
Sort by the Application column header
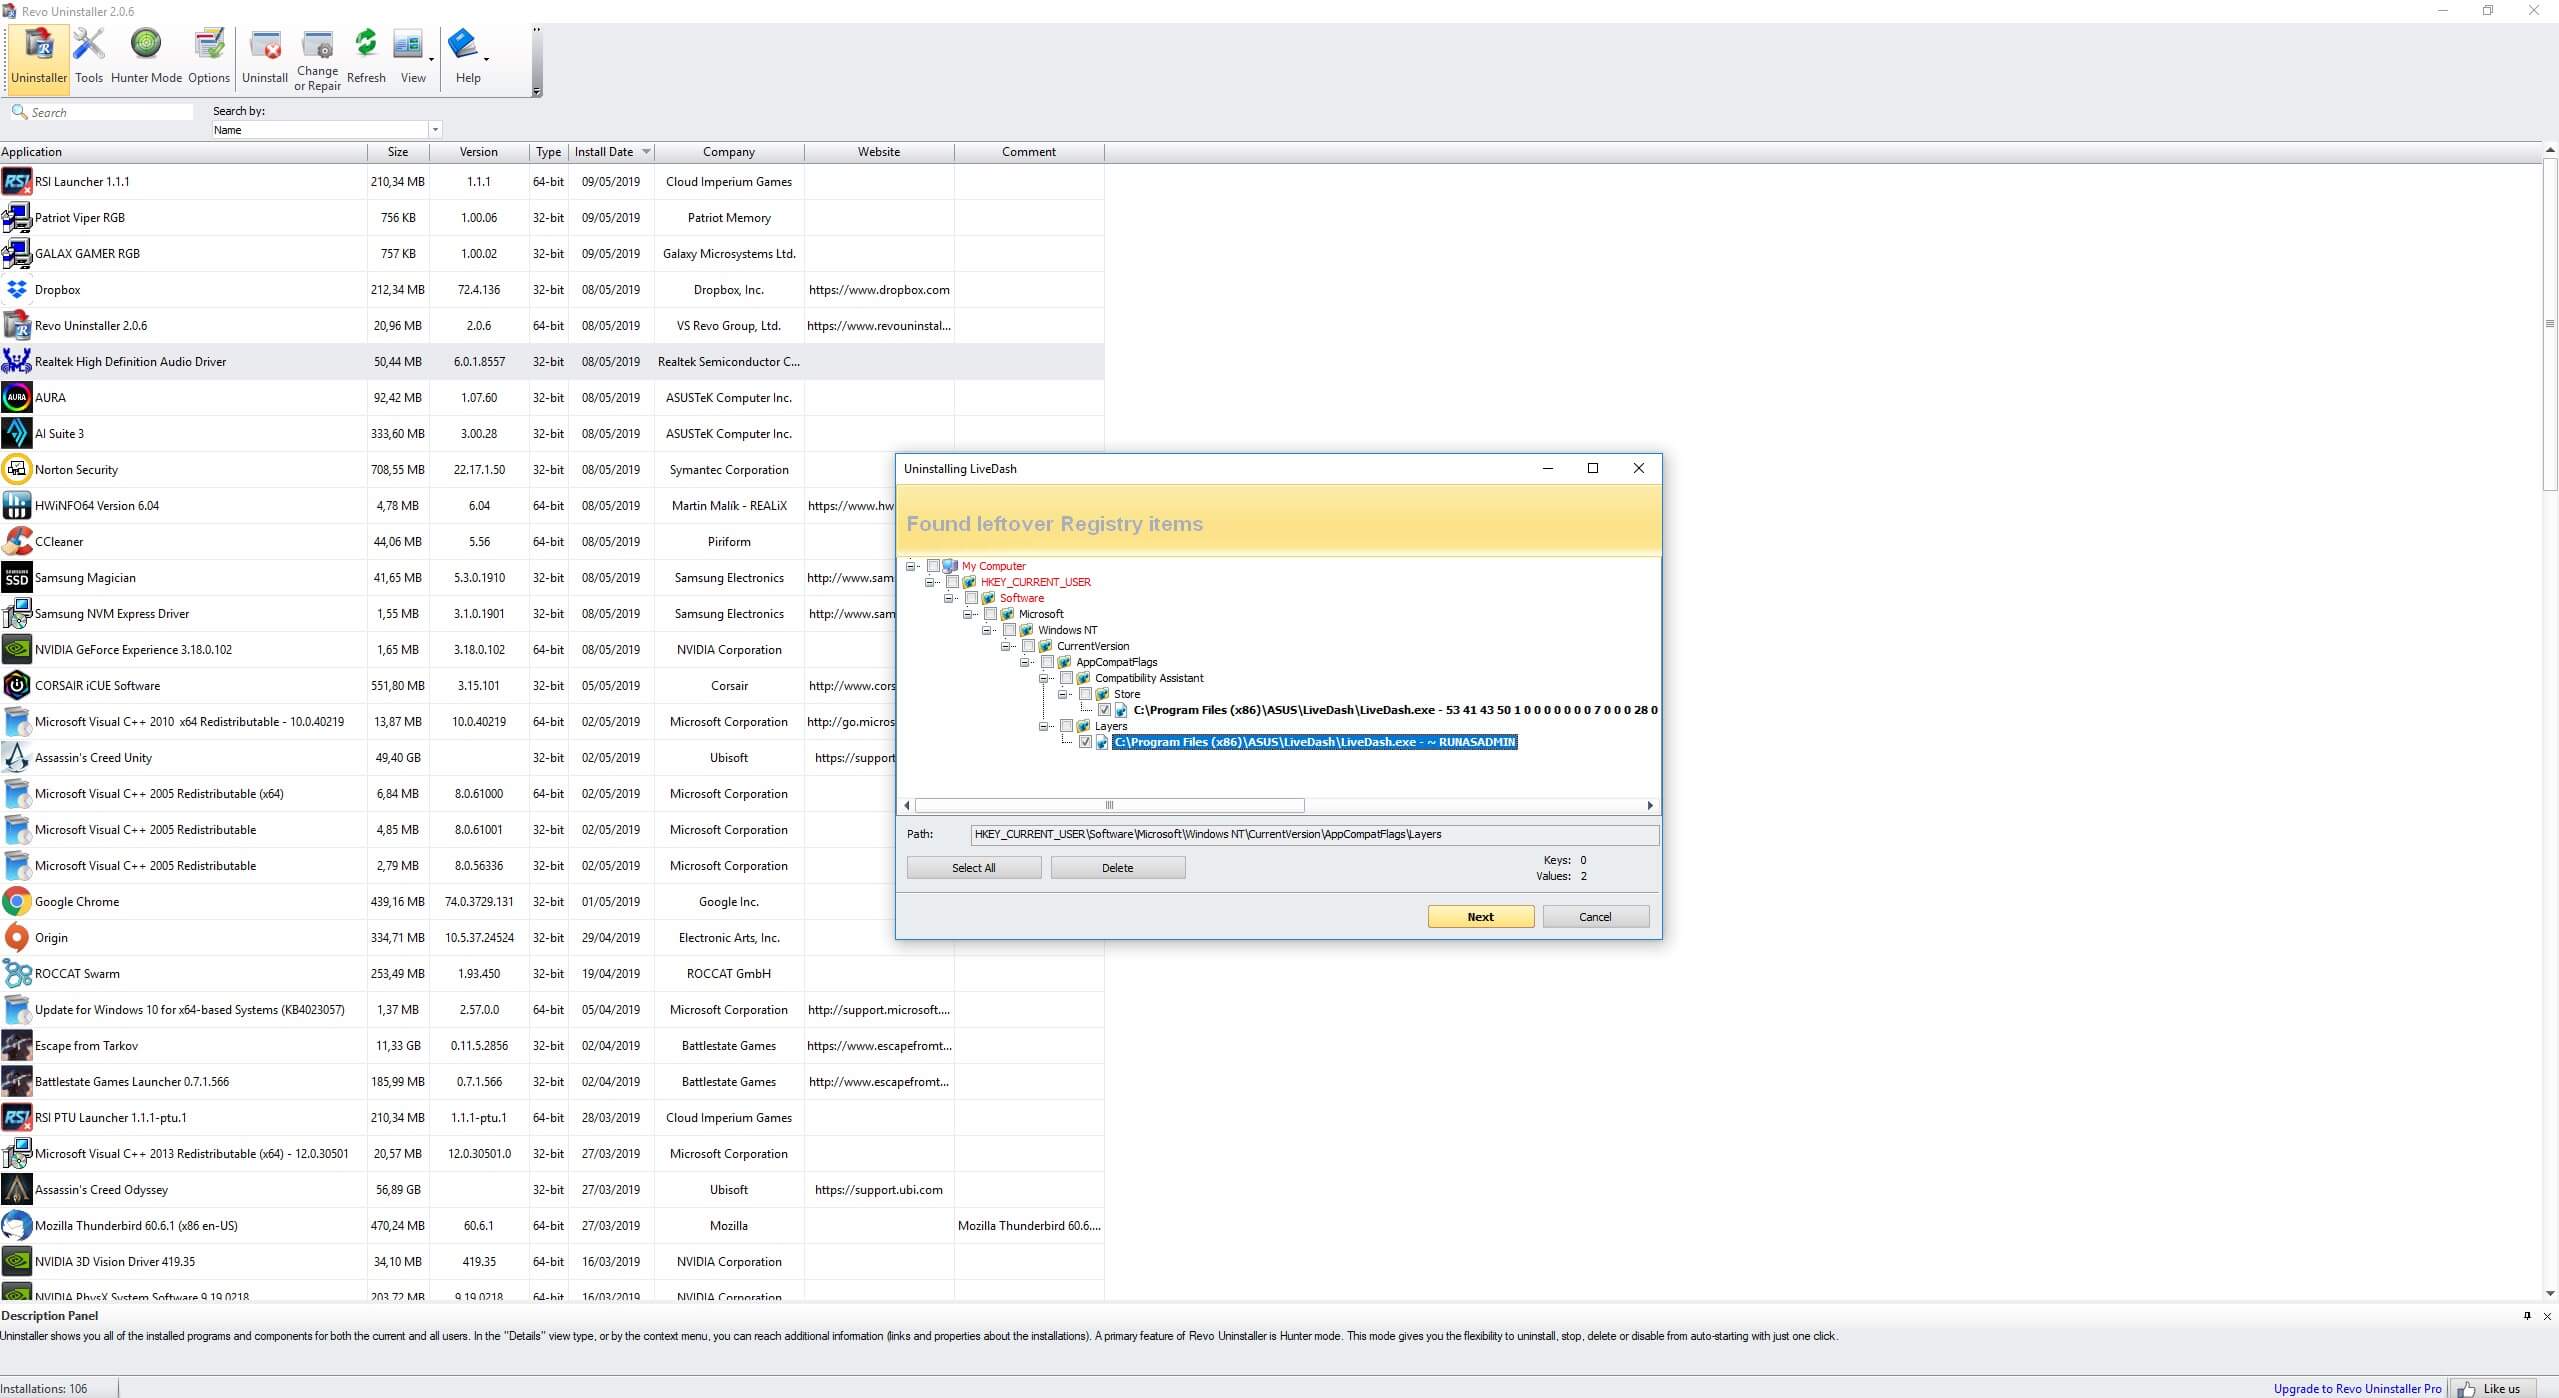point(183,152)
